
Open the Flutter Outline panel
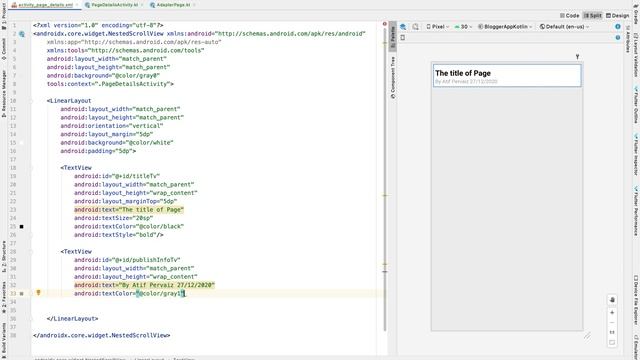(x=636, y=105)
